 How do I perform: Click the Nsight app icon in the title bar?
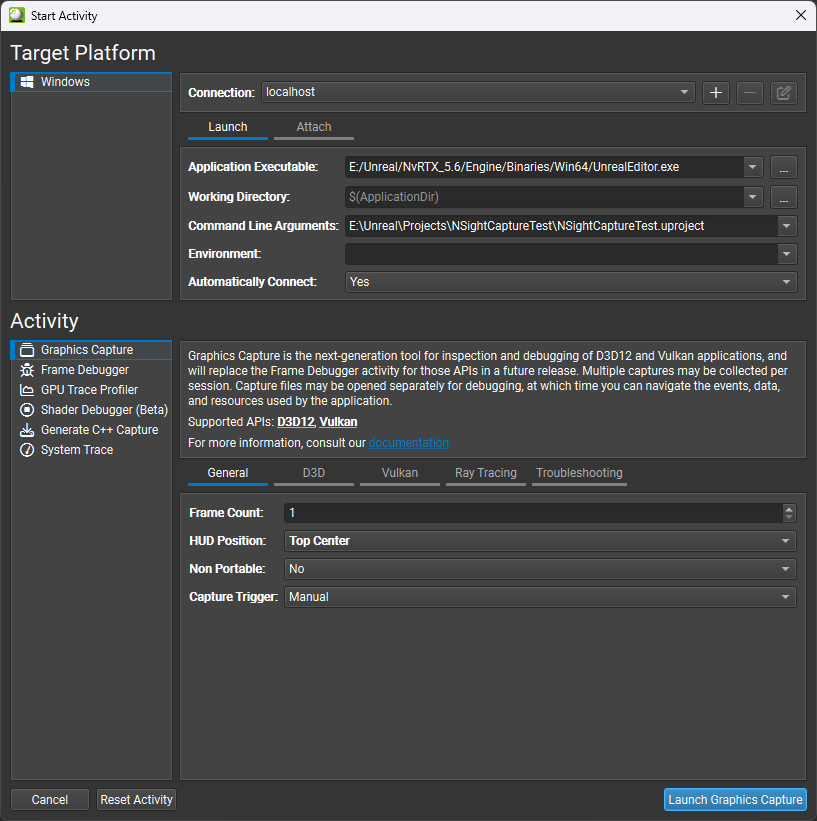[17, 15]
